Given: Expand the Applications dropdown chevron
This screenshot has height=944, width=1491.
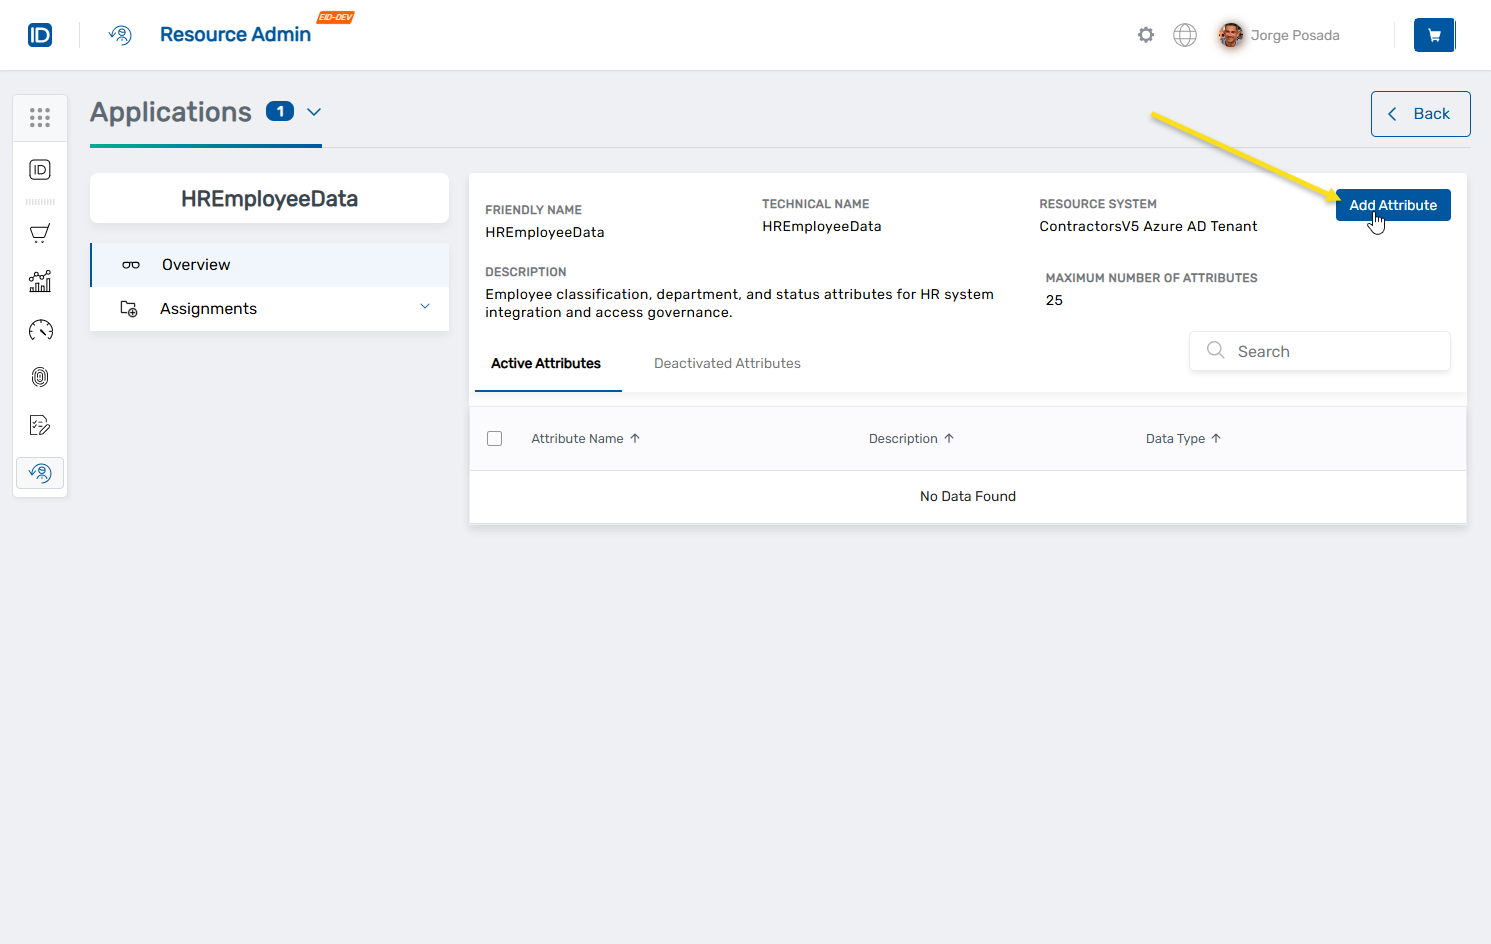Looking at the screenshot, I should pos(314,112).
